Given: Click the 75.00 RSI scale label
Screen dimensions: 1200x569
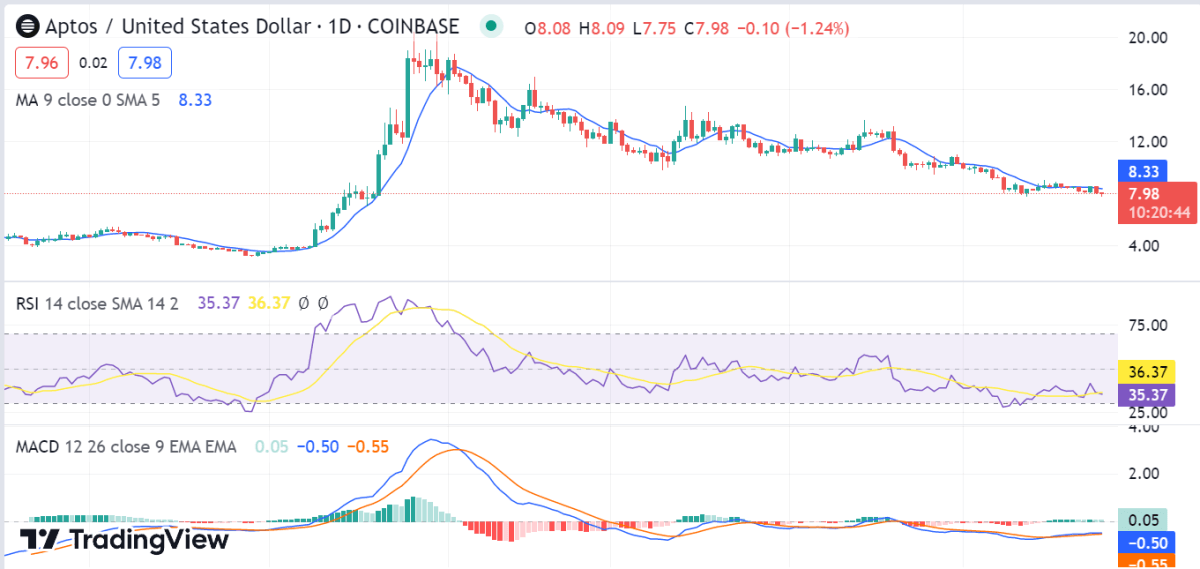Looking at the screenshot, I should tap(1148, 325).
